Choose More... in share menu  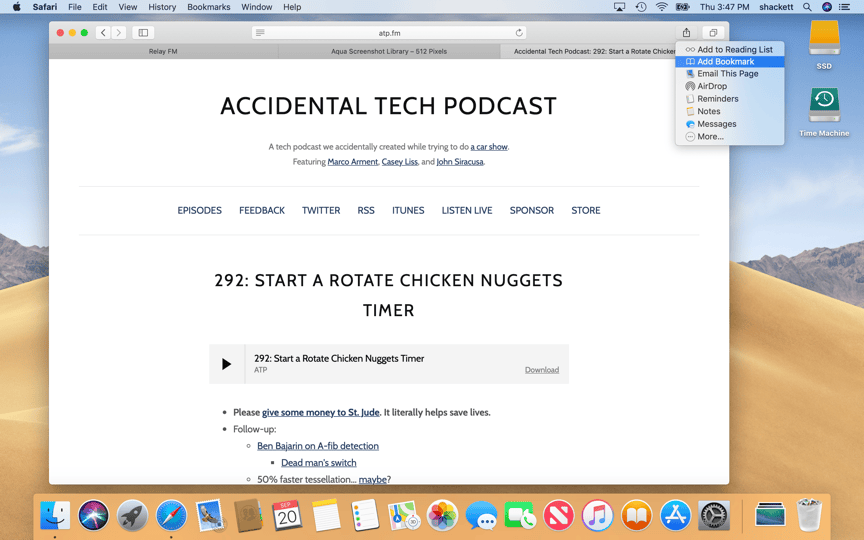[x=730, y=137]
